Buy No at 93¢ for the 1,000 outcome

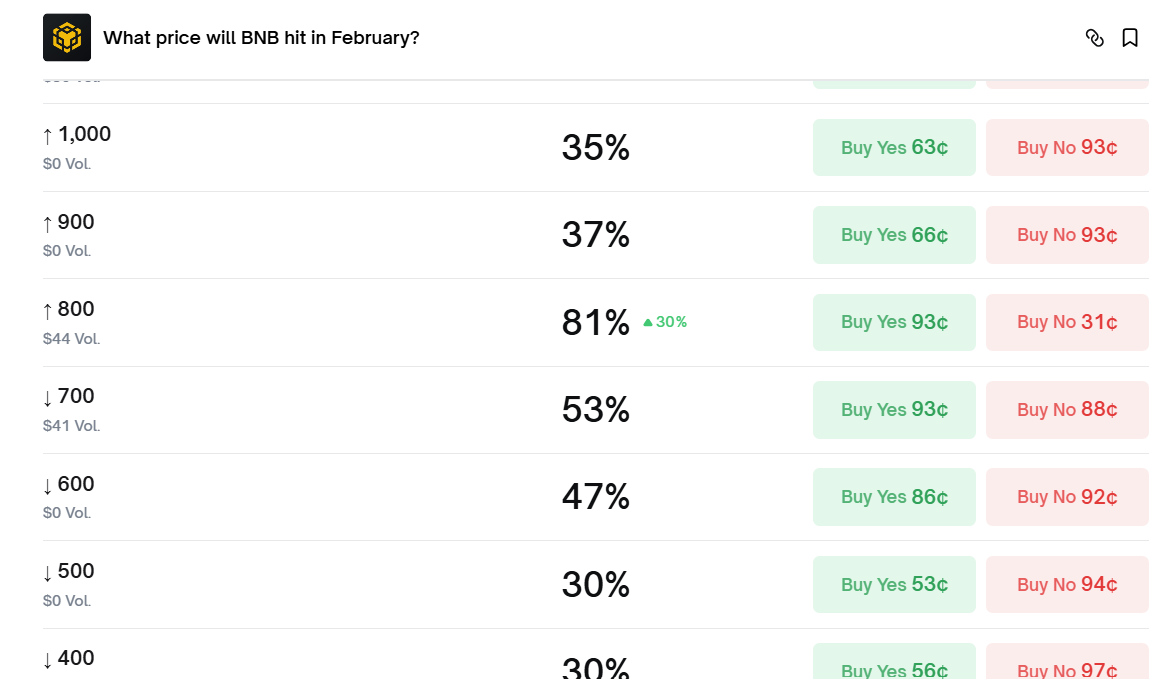click(1066, 147)
